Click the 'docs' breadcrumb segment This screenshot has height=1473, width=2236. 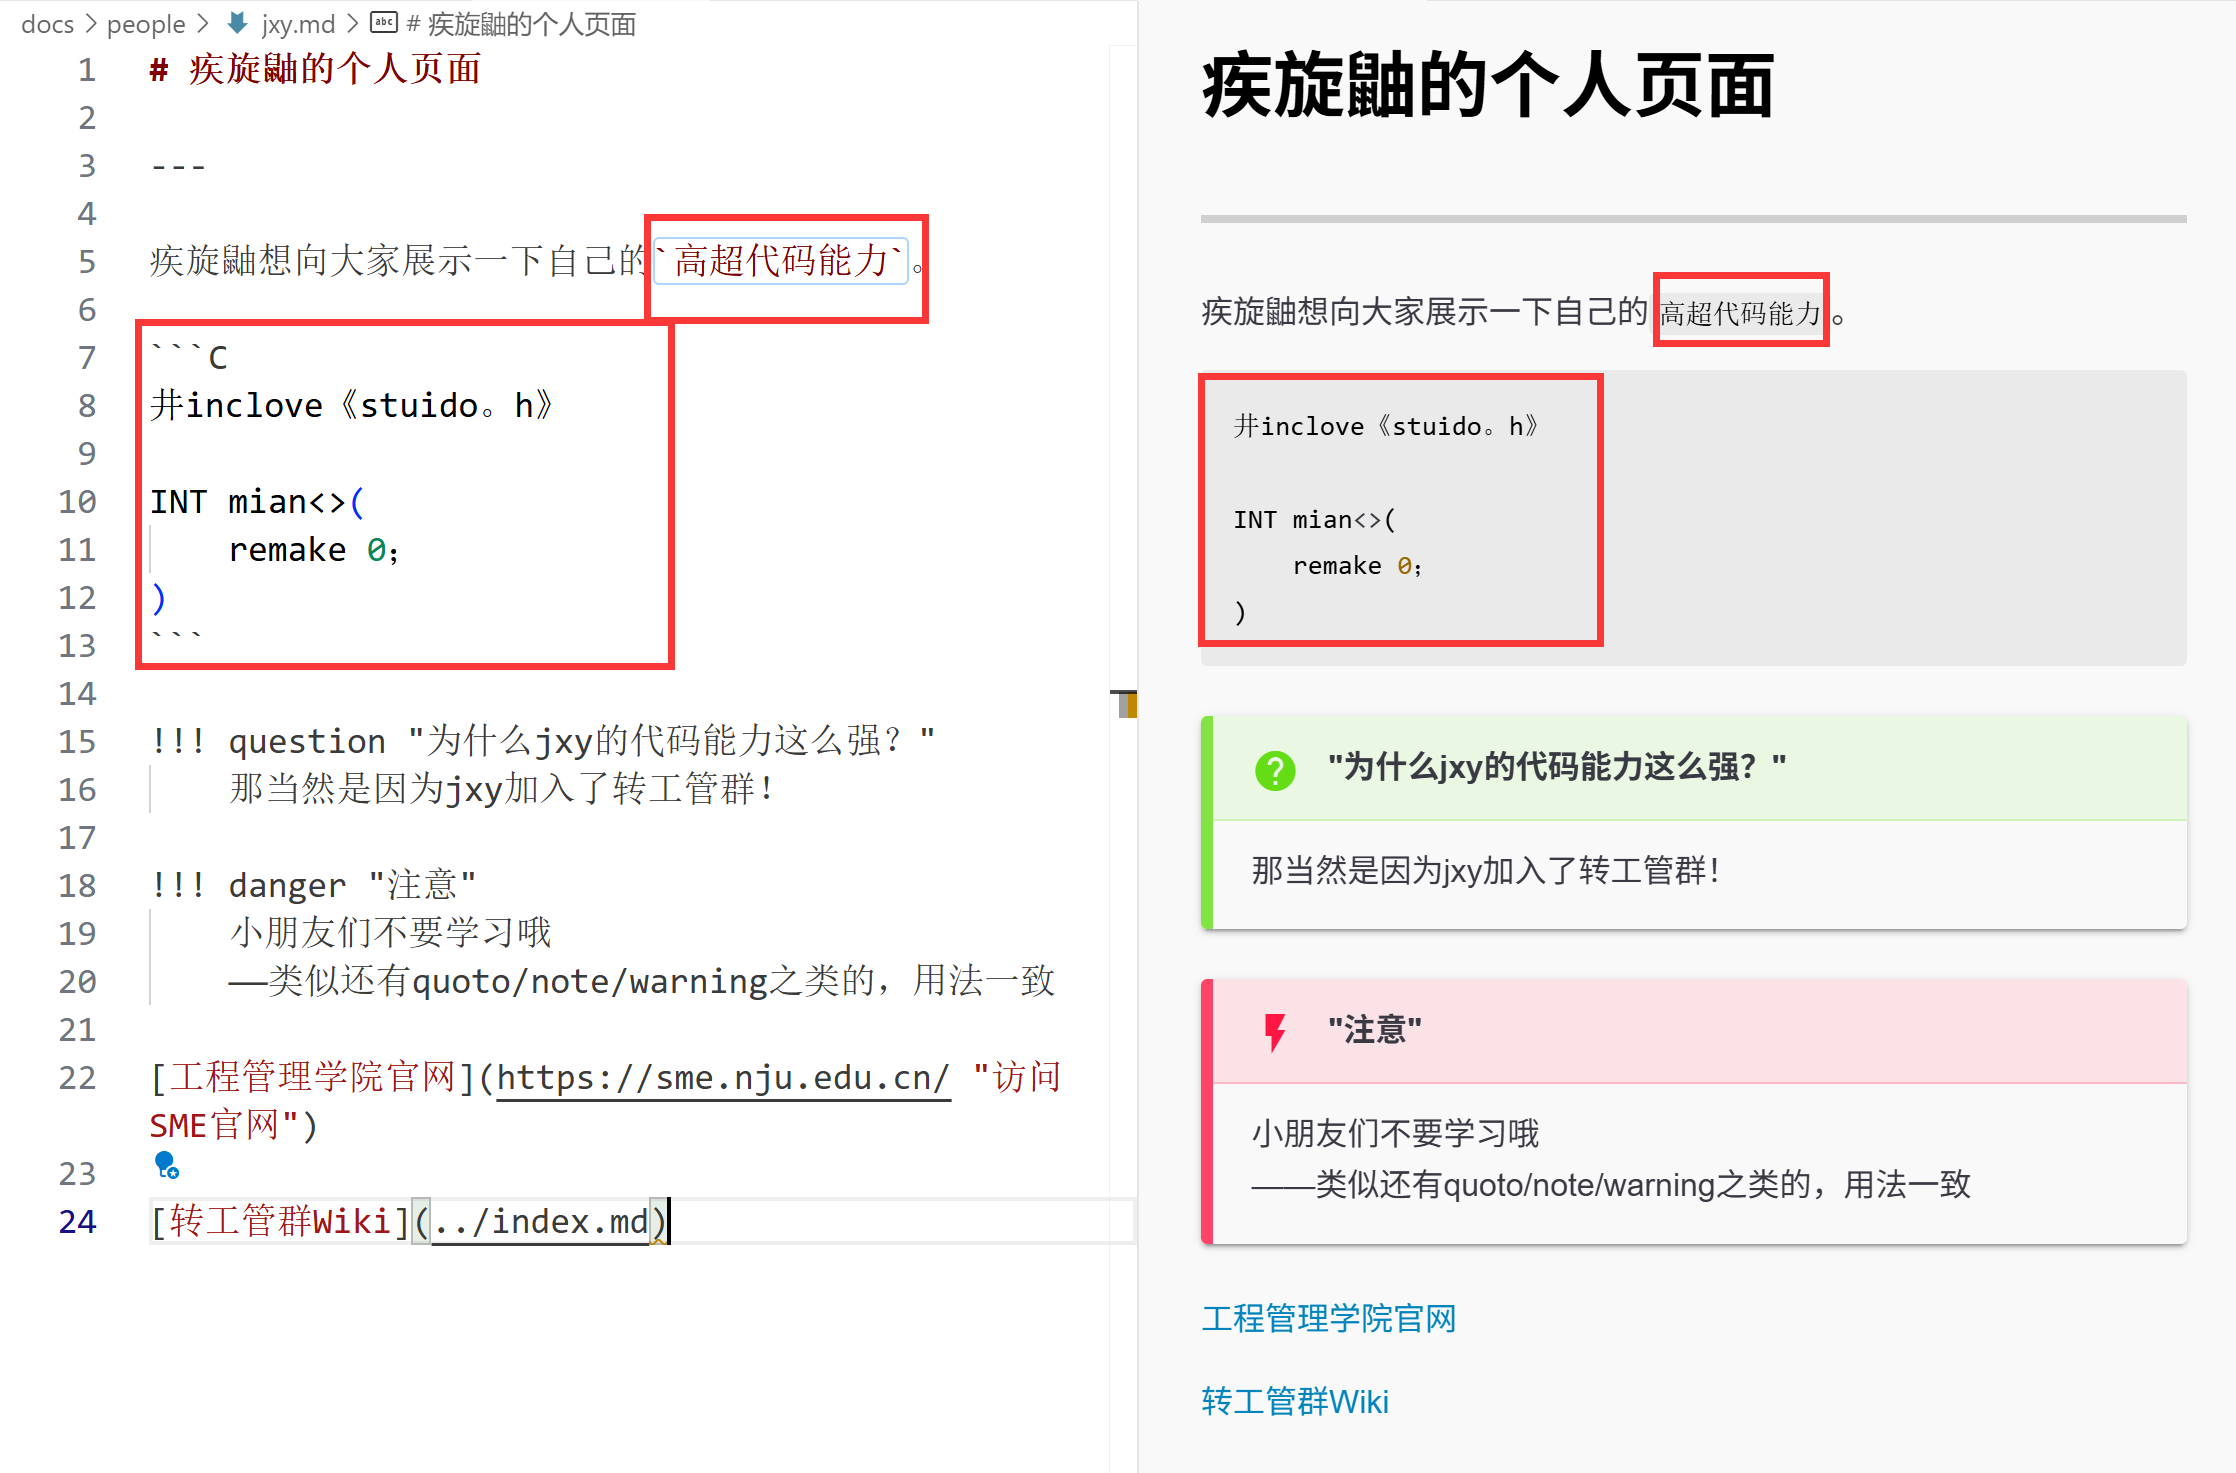point(47,24)
